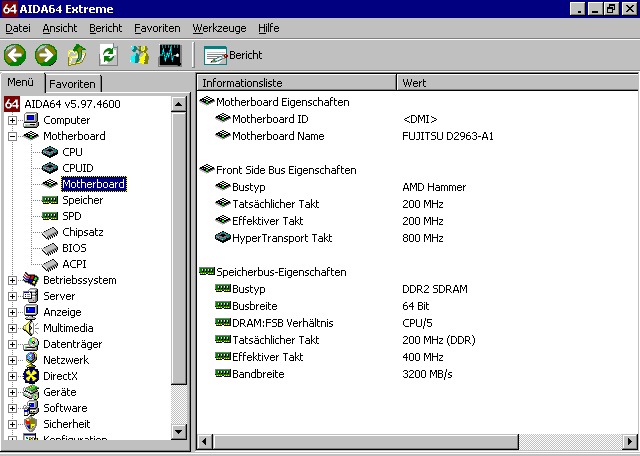Open the Bericht menu
Screen dimensions: 640x456
[x=106, y=28]
